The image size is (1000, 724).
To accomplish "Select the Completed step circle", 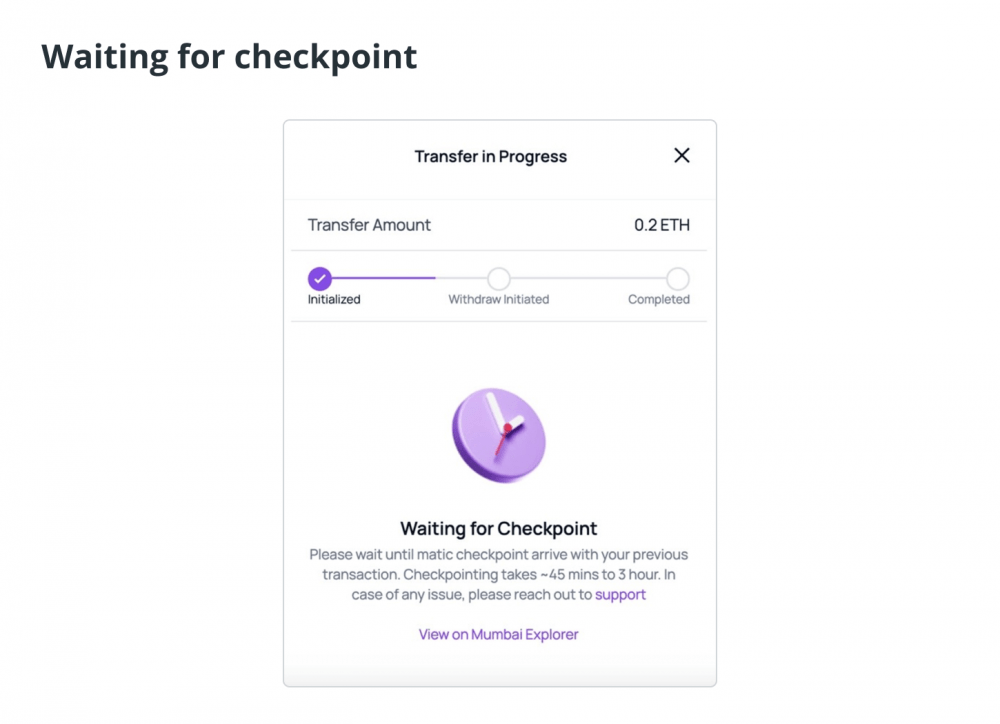I will coord(678,279).
